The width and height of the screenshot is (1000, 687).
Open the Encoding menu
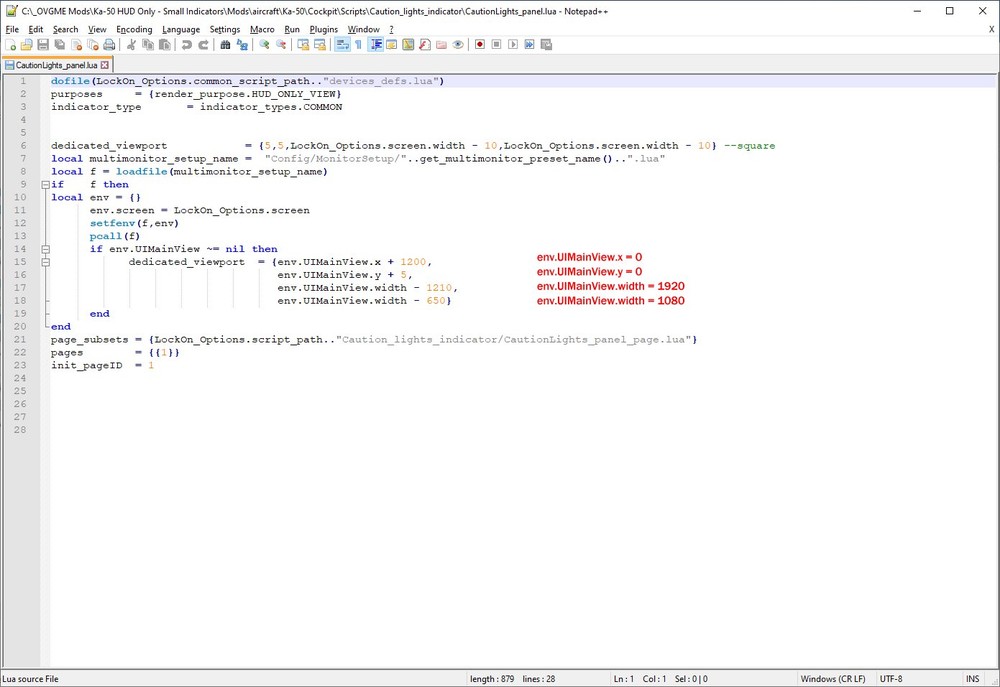134,29
